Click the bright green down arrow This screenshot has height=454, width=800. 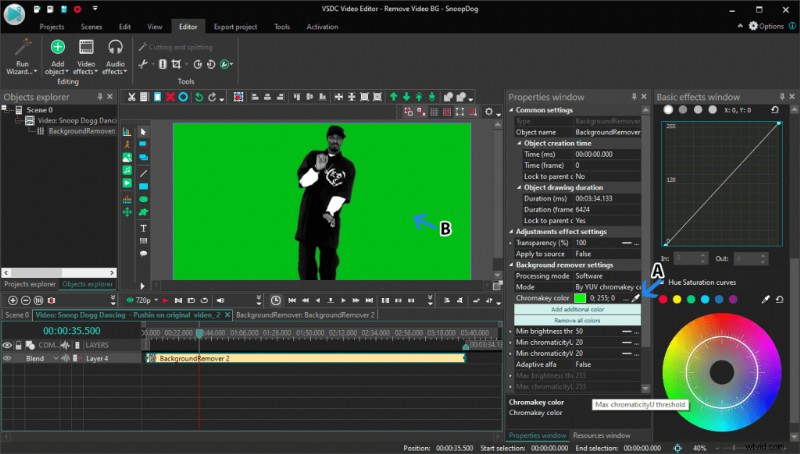406,97
